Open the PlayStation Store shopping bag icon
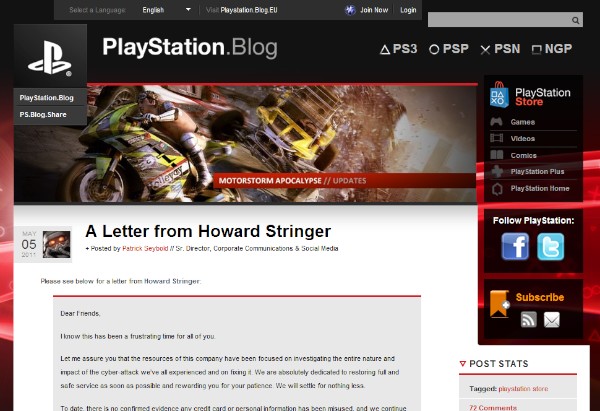This screenshot has width=600, height=411. click(x=499, y=95)
